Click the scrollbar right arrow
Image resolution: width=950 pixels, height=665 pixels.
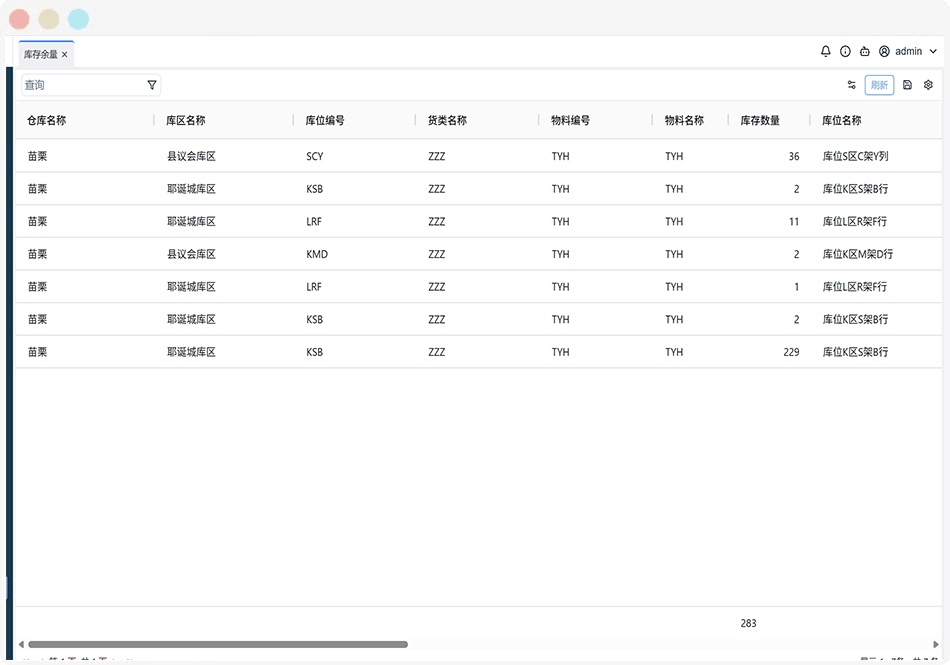[x=935, y=644]
